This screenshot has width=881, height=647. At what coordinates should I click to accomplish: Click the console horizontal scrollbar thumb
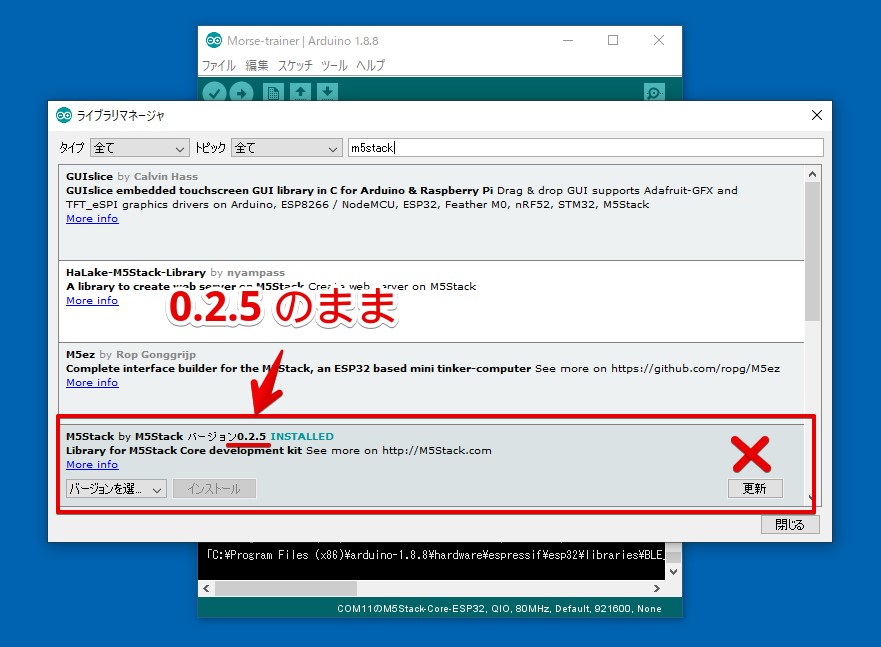286,589
